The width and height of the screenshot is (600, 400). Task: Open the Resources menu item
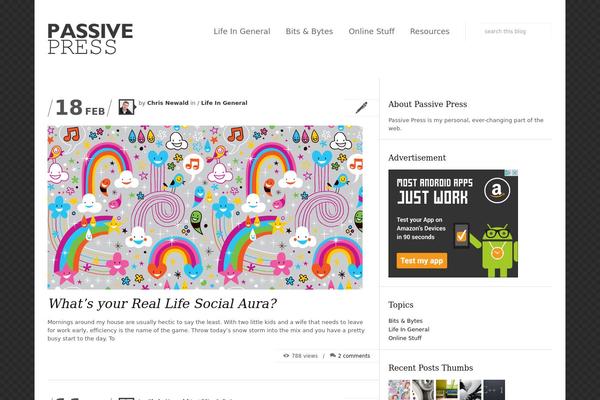tap(430, 31)
